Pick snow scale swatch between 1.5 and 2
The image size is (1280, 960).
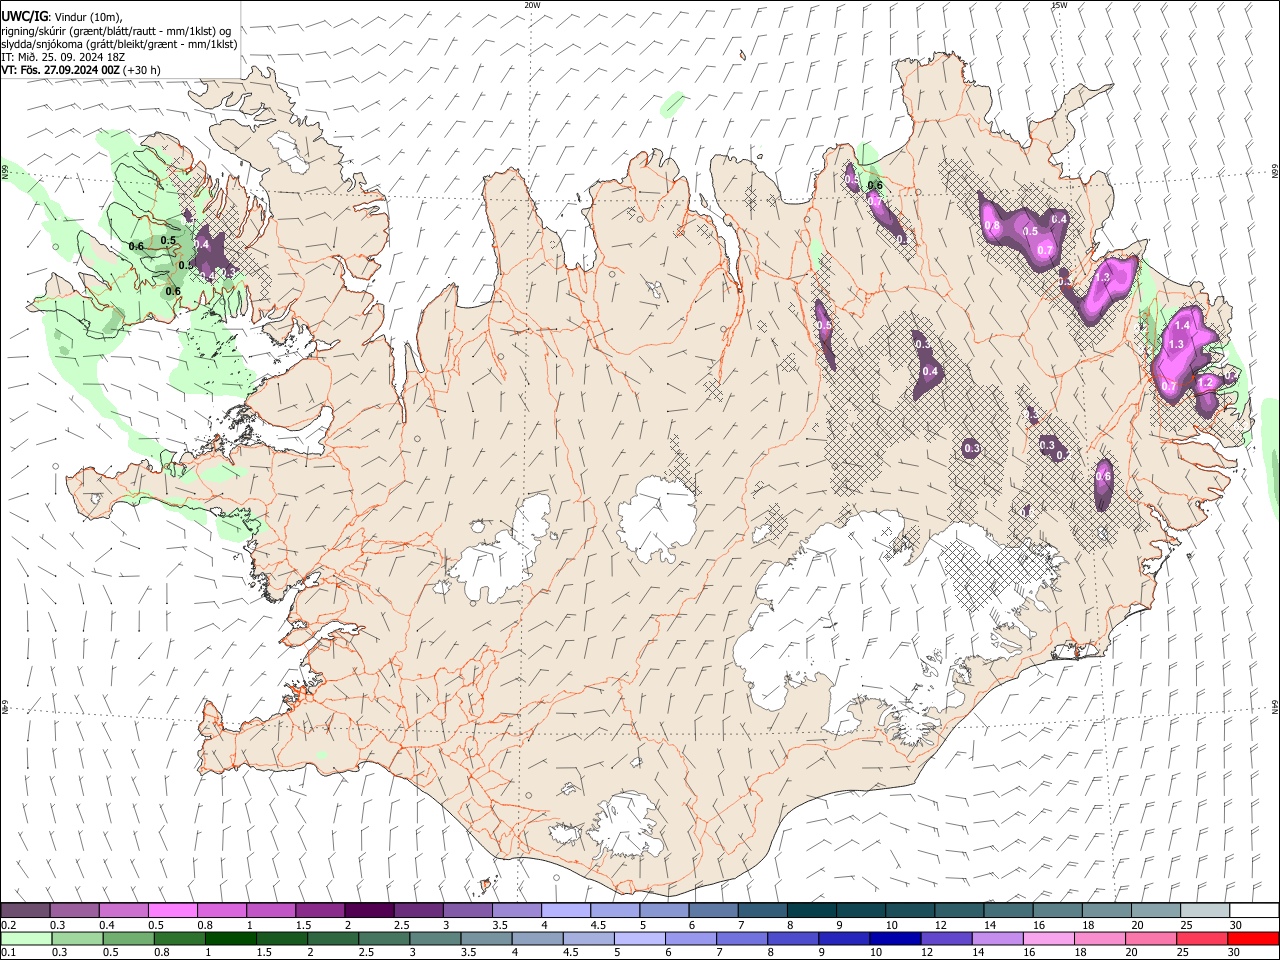[x=319, y=910]
